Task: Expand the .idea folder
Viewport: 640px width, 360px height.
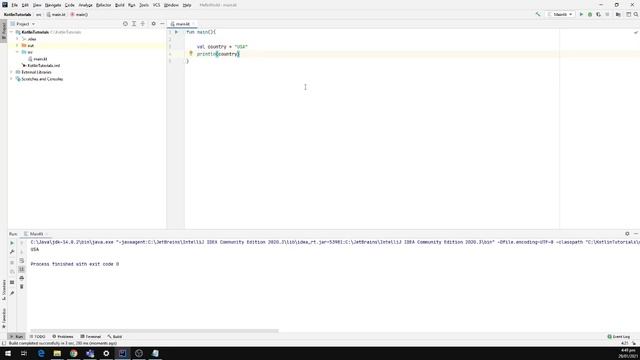Action: click(x=17, y=39)
